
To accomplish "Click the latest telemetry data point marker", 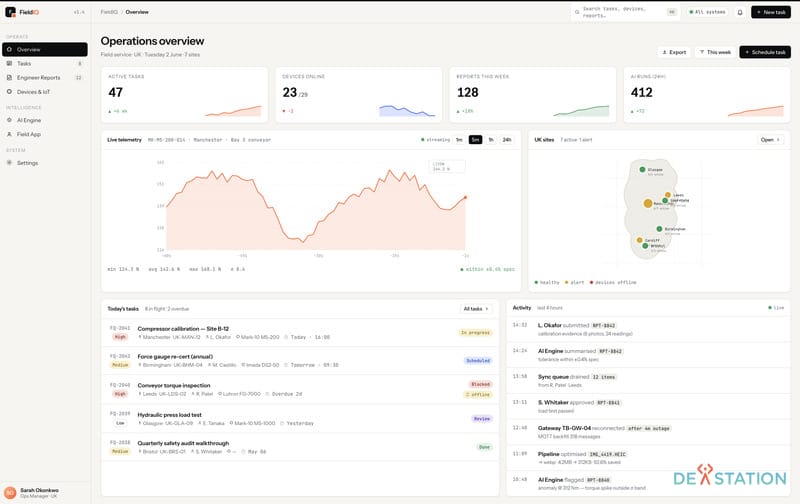I will 465,197.
